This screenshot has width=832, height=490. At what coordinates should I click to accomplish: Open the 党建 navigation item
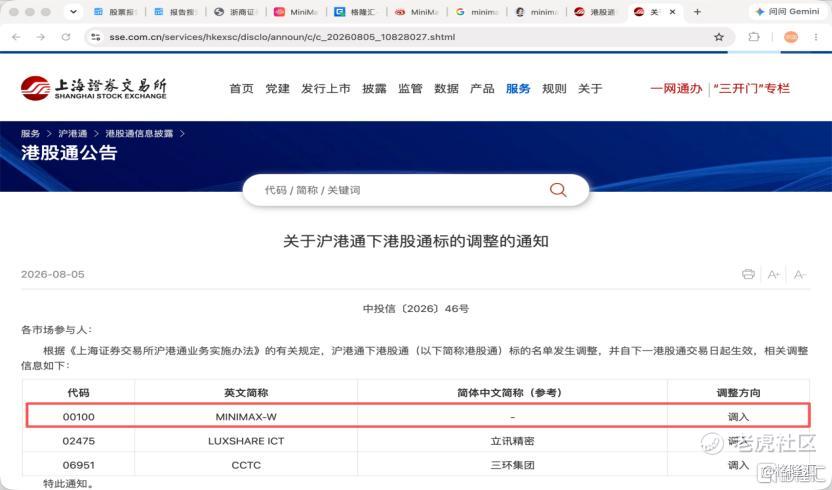(x=278, y=89)
